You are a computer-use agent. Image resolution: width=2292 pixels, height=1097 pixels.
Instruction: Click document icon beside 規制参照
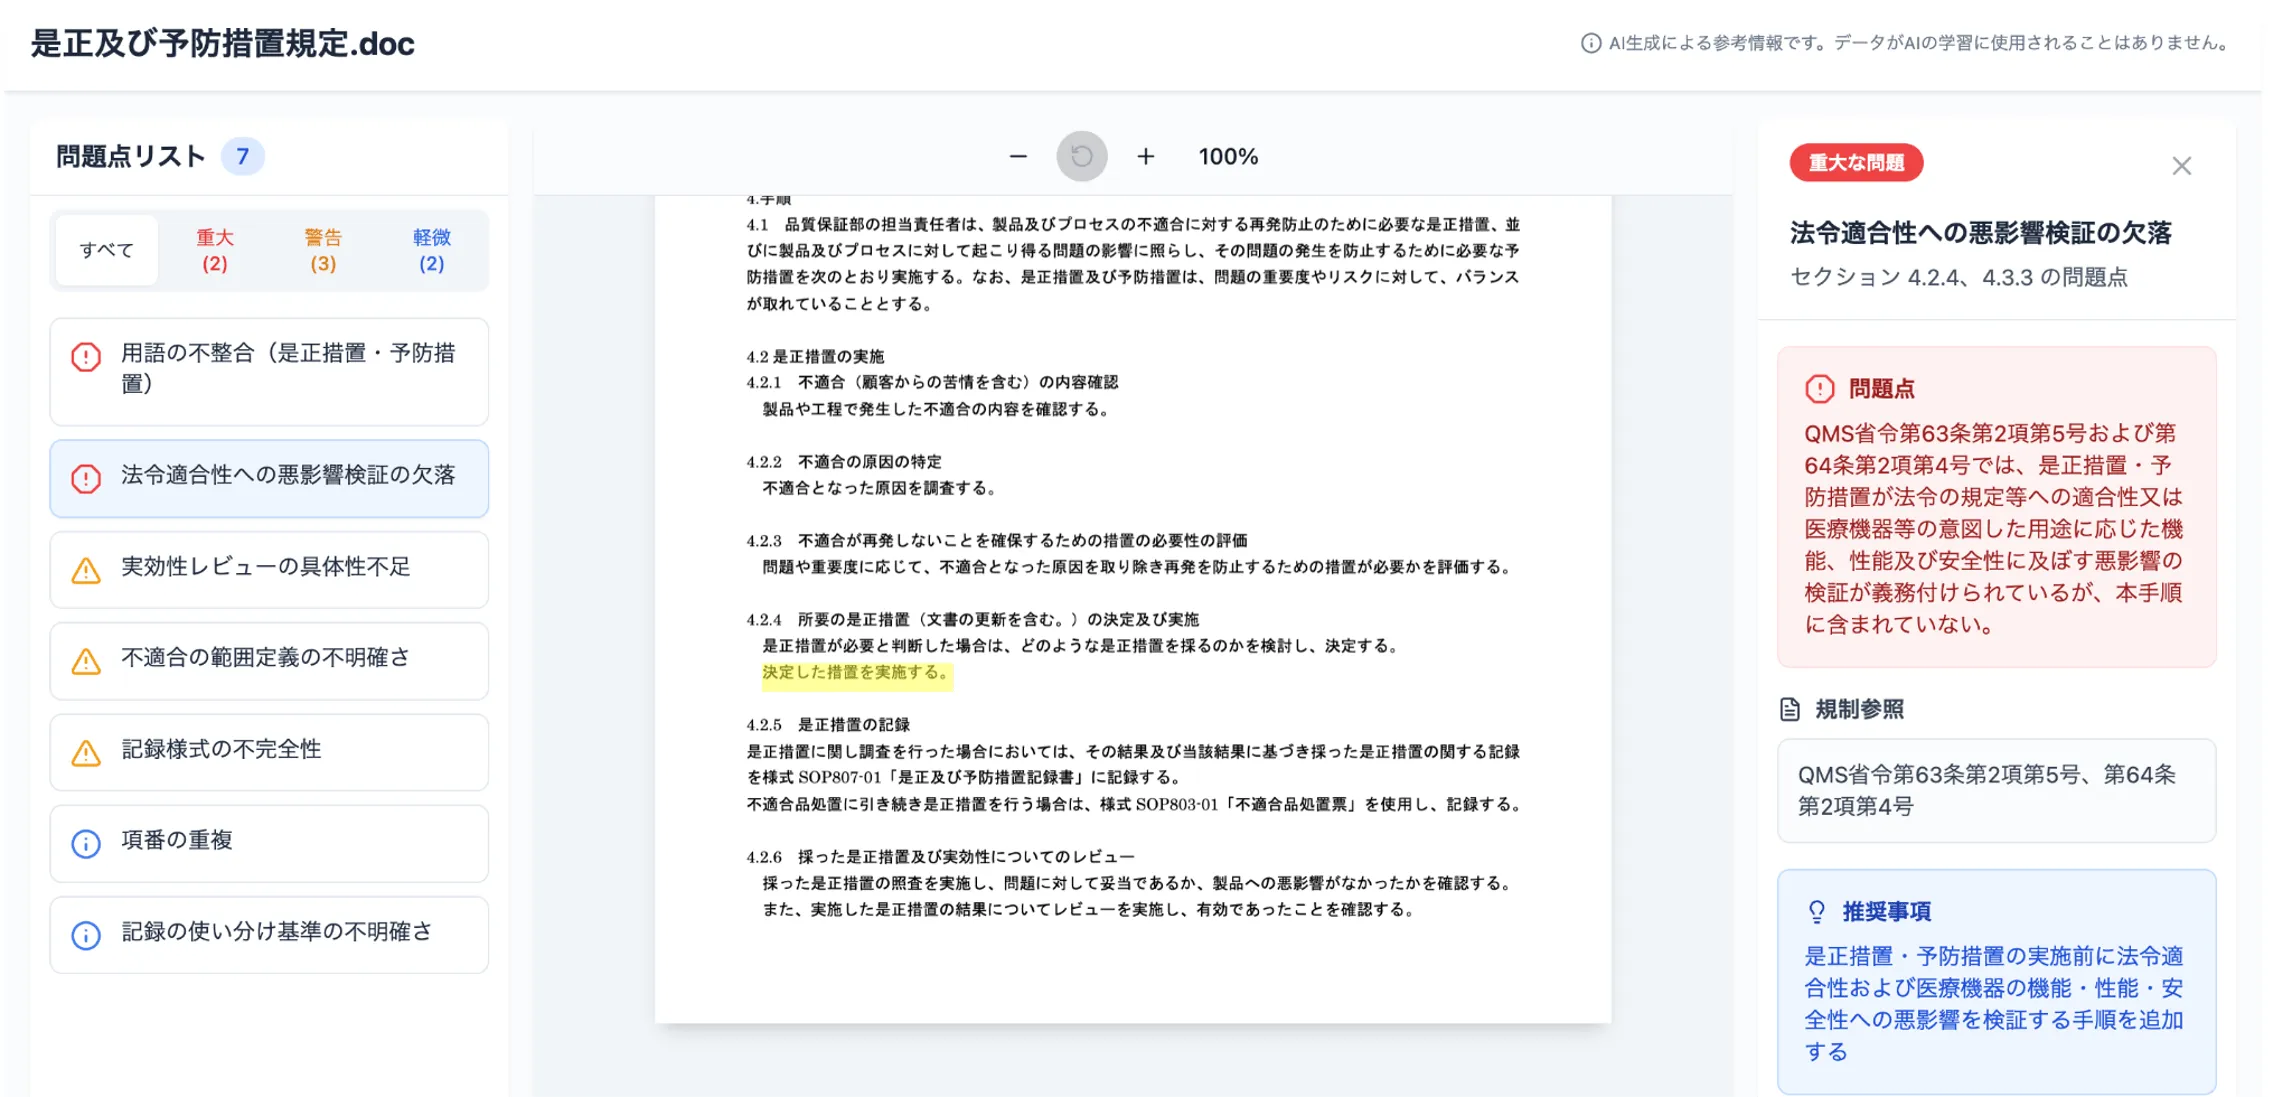(1790, 710)
